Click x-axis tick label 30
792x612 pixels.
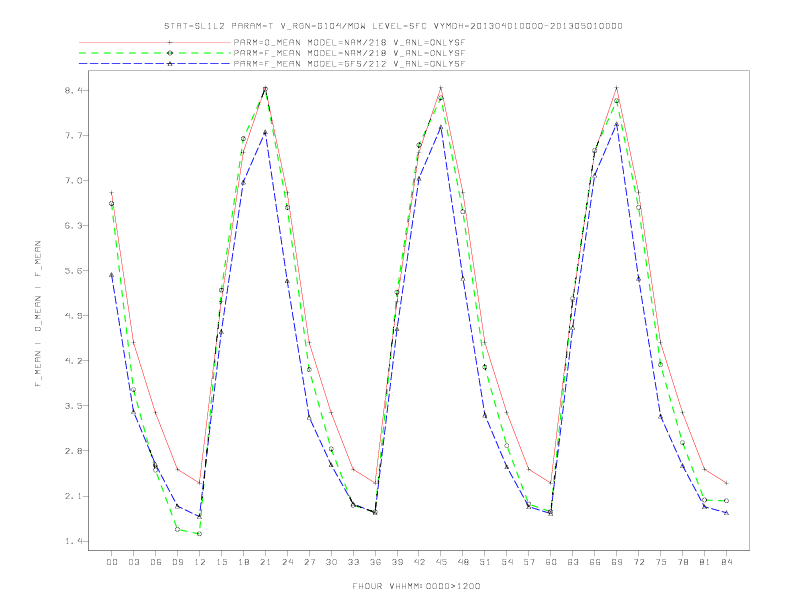pyautogui.click(x=331, y=562)
